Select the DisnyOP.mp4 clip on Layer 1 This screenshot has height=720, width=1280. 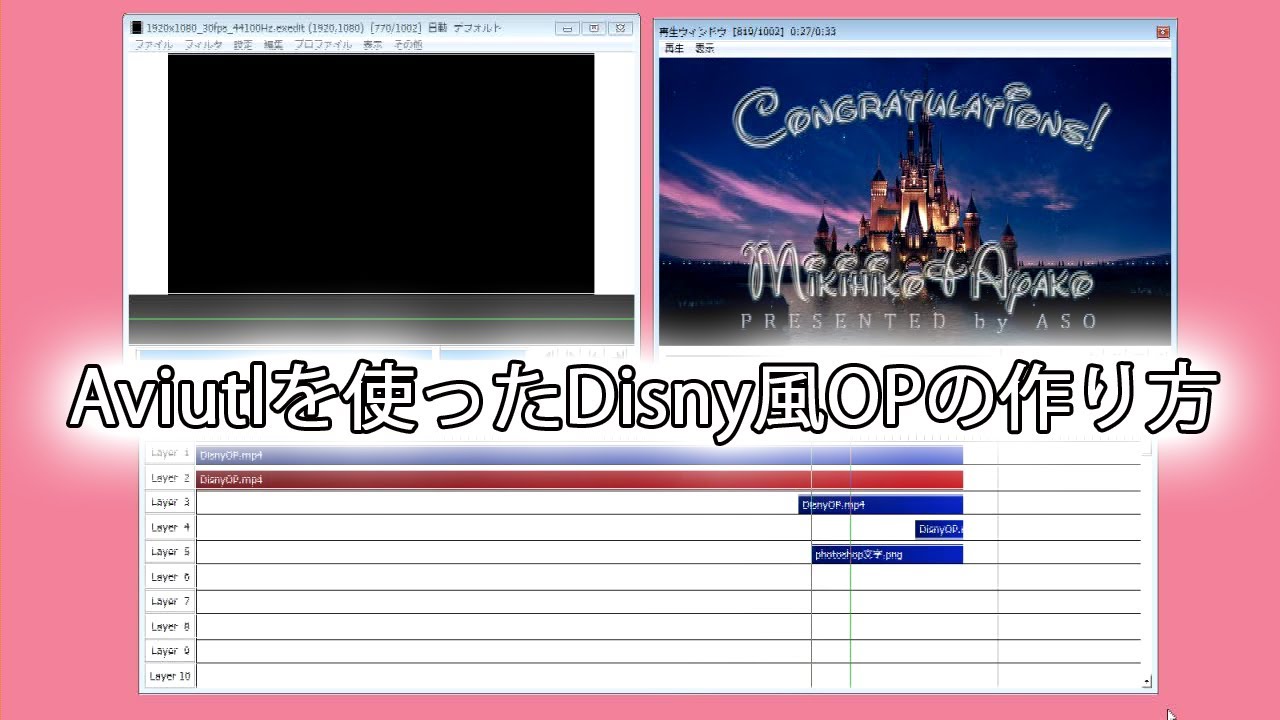[580, 455]
